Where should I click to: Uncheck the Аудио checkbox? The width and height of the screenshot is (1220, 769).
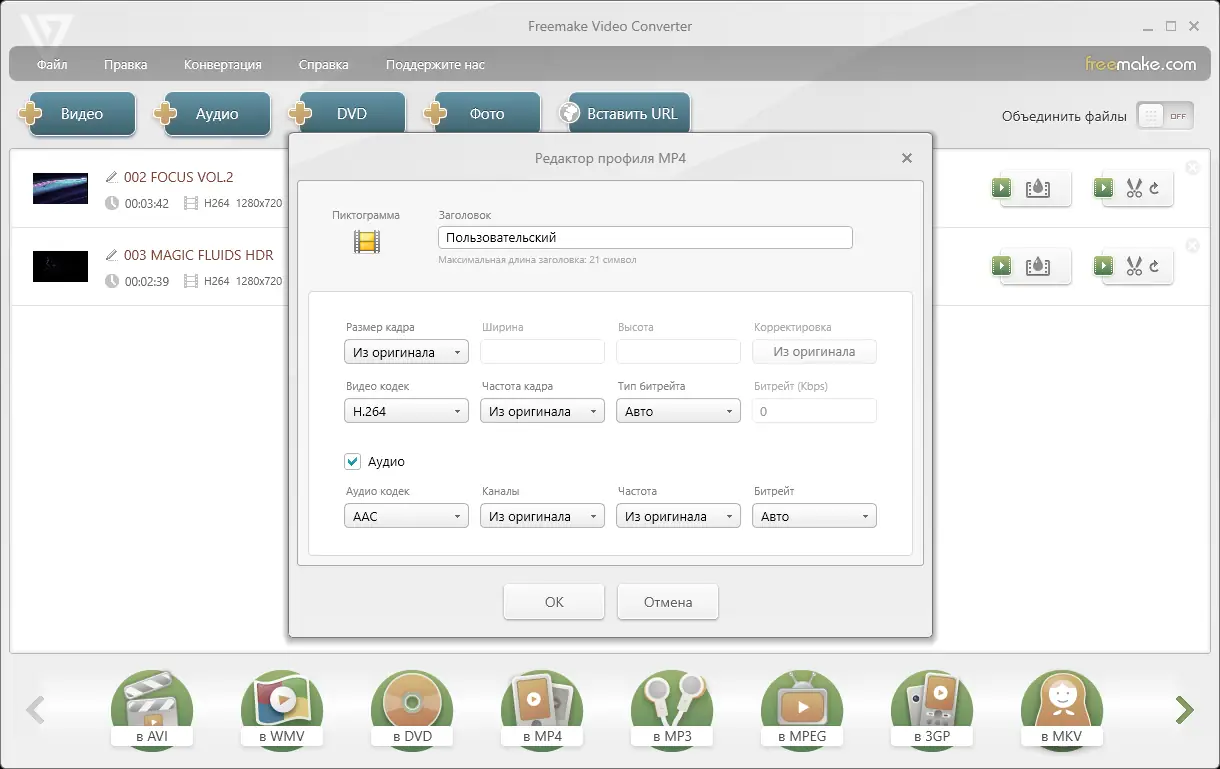click(x=352, y=461)
